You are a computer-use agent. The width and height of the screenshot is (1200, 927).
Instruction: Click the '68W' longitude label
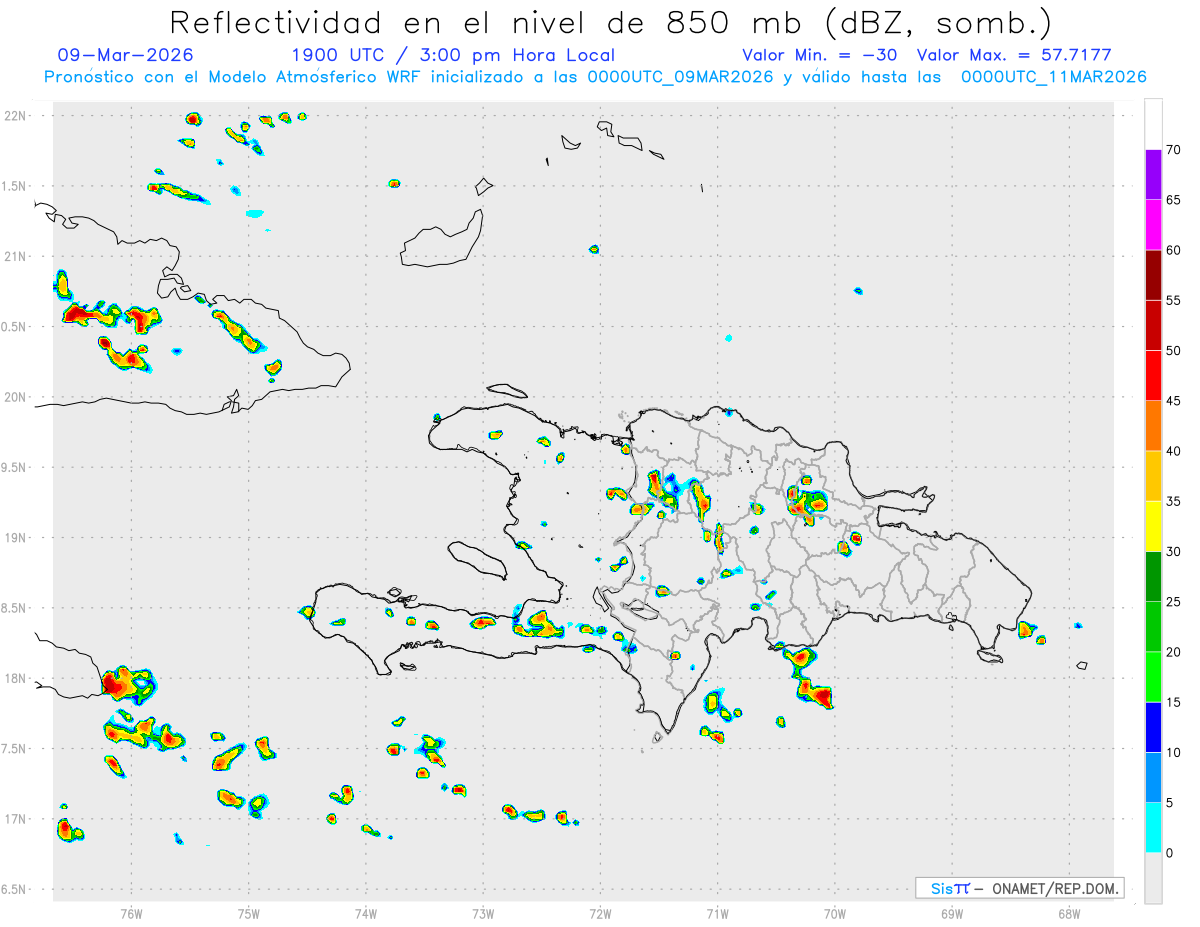click(1068, 913)
